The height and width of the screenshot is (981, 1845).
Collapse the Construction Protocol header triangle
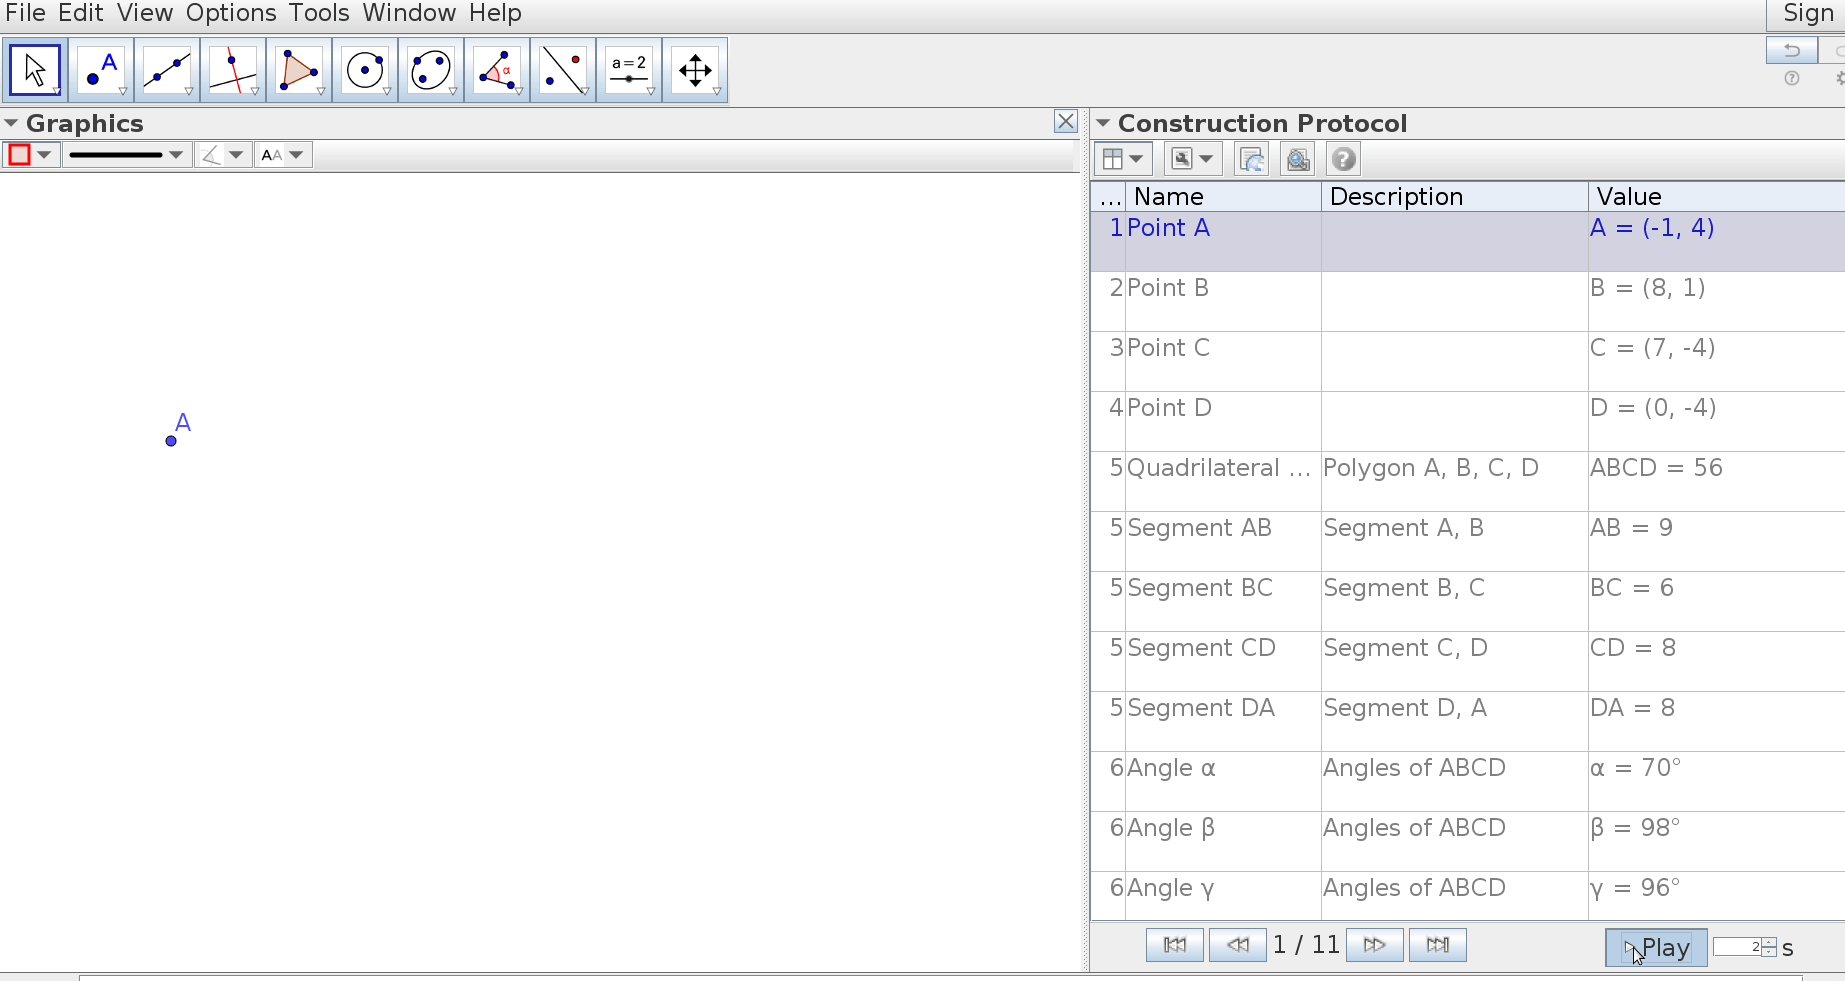[1103, 124]
